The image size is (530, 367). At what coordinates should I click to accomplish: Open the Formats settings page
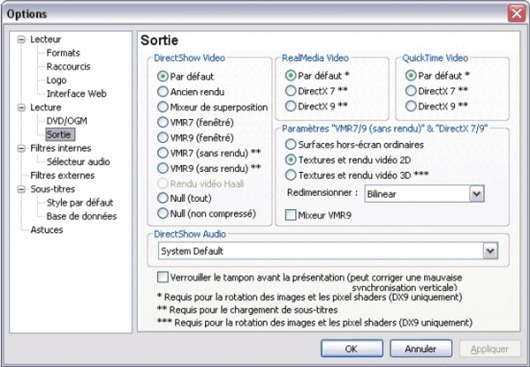pyautogui.click(x=63, y=53)
